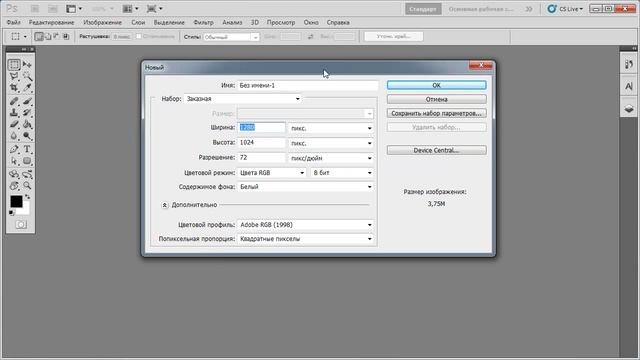Select the Move tool
The image size is (640, 360).
27,64
